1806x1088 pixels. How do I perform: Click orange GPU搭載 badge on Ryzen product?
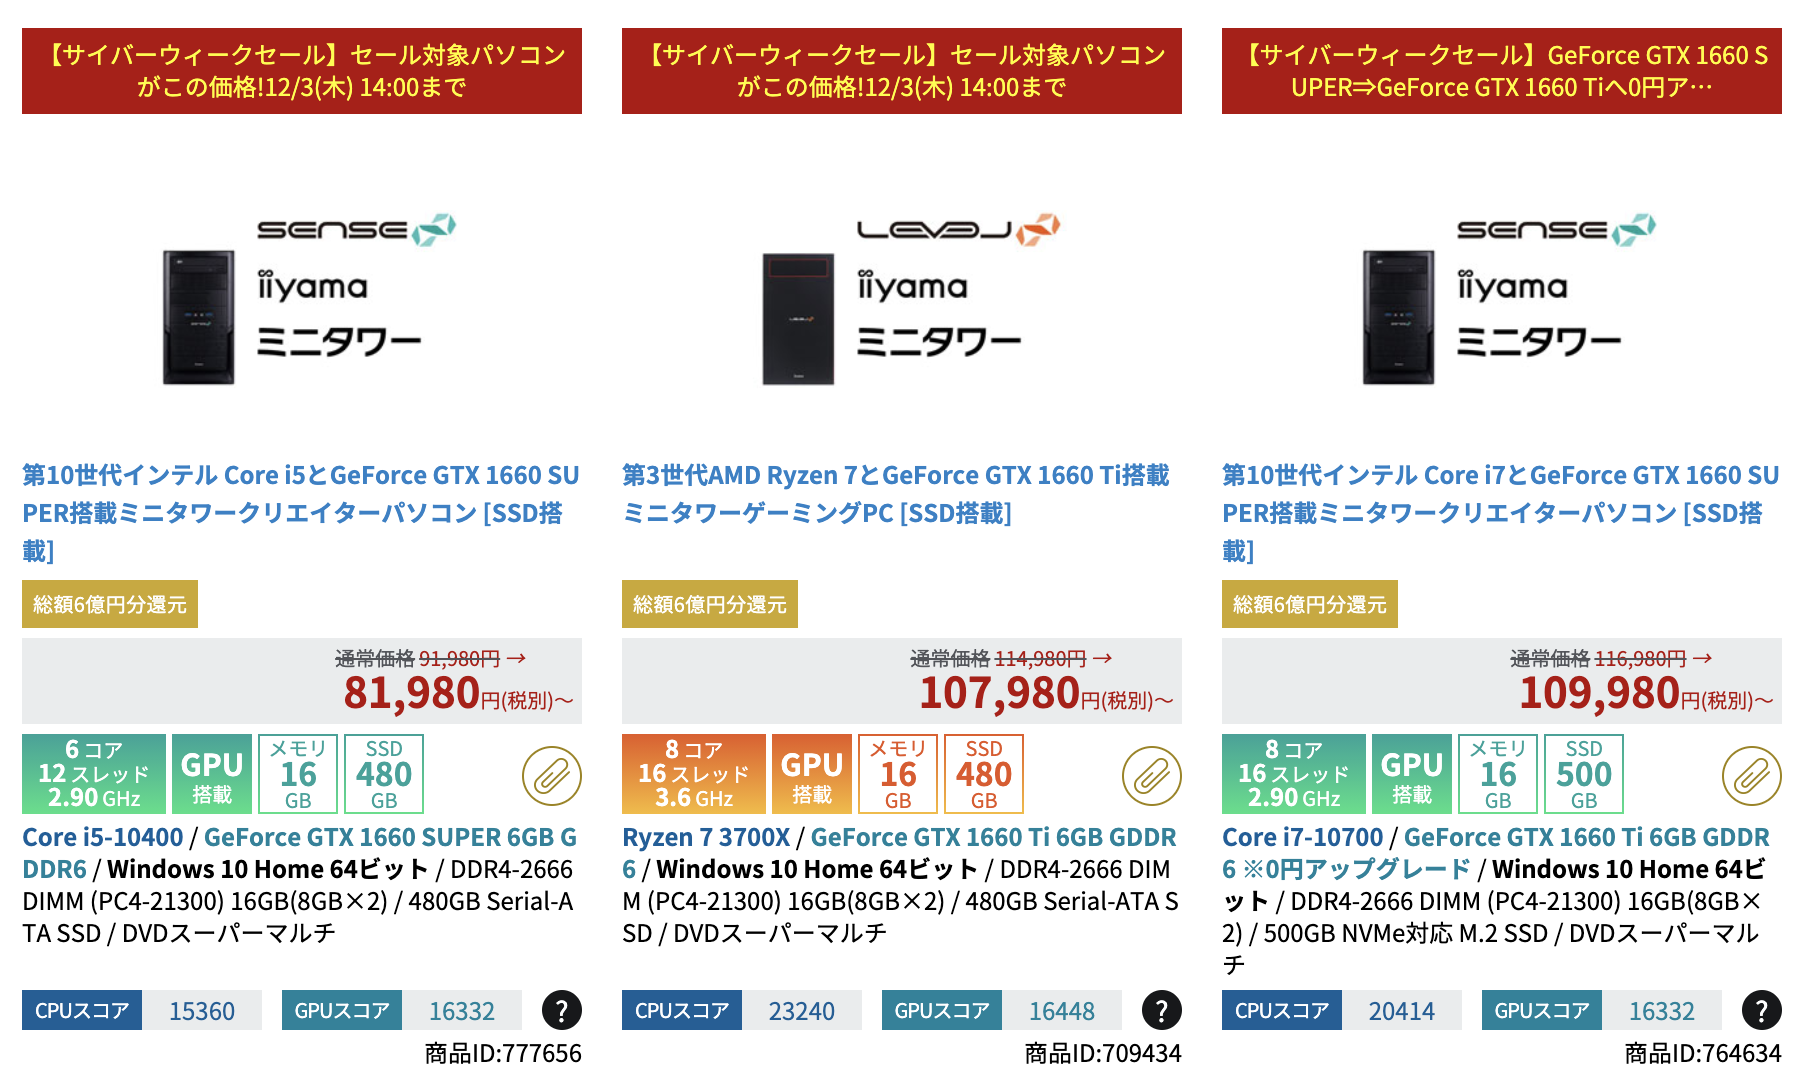(x=812, y=774)
